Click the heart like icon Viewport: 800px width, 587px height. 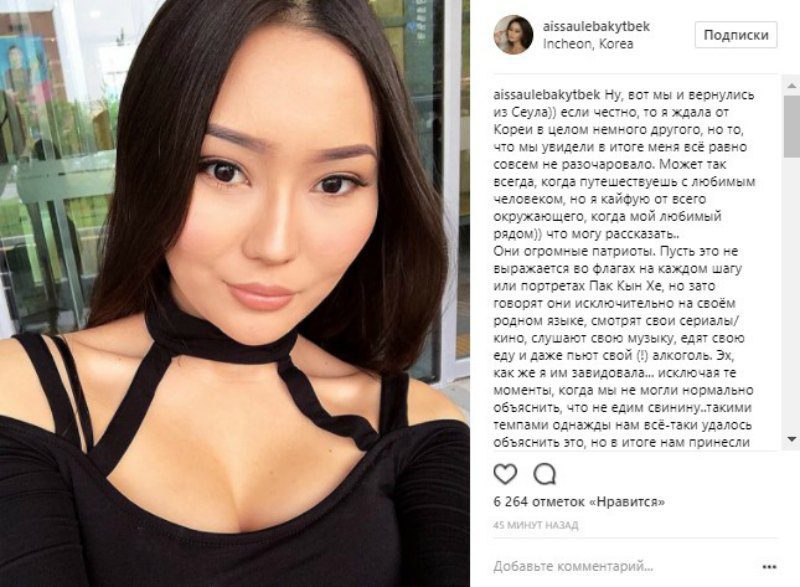[x=505, y=474]
